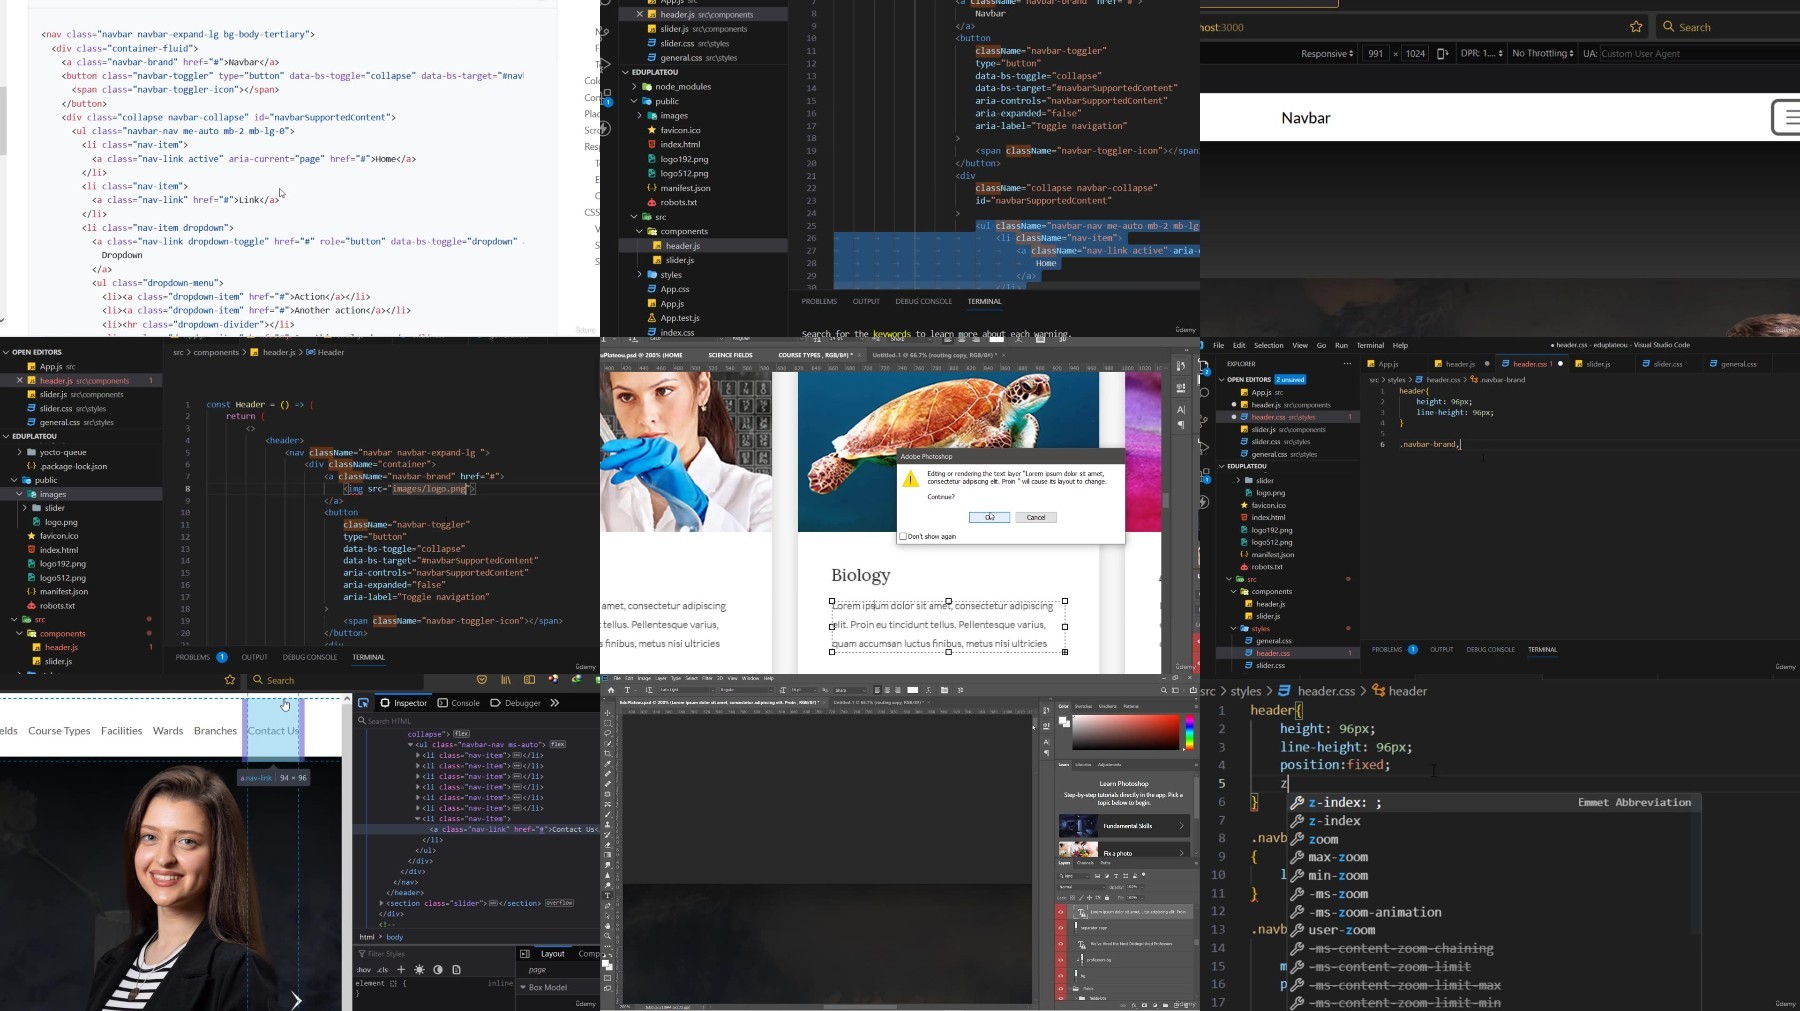The image size is (1800, 1011).
Task: Click the DevTools pick element icon
Action: (363, 703)
